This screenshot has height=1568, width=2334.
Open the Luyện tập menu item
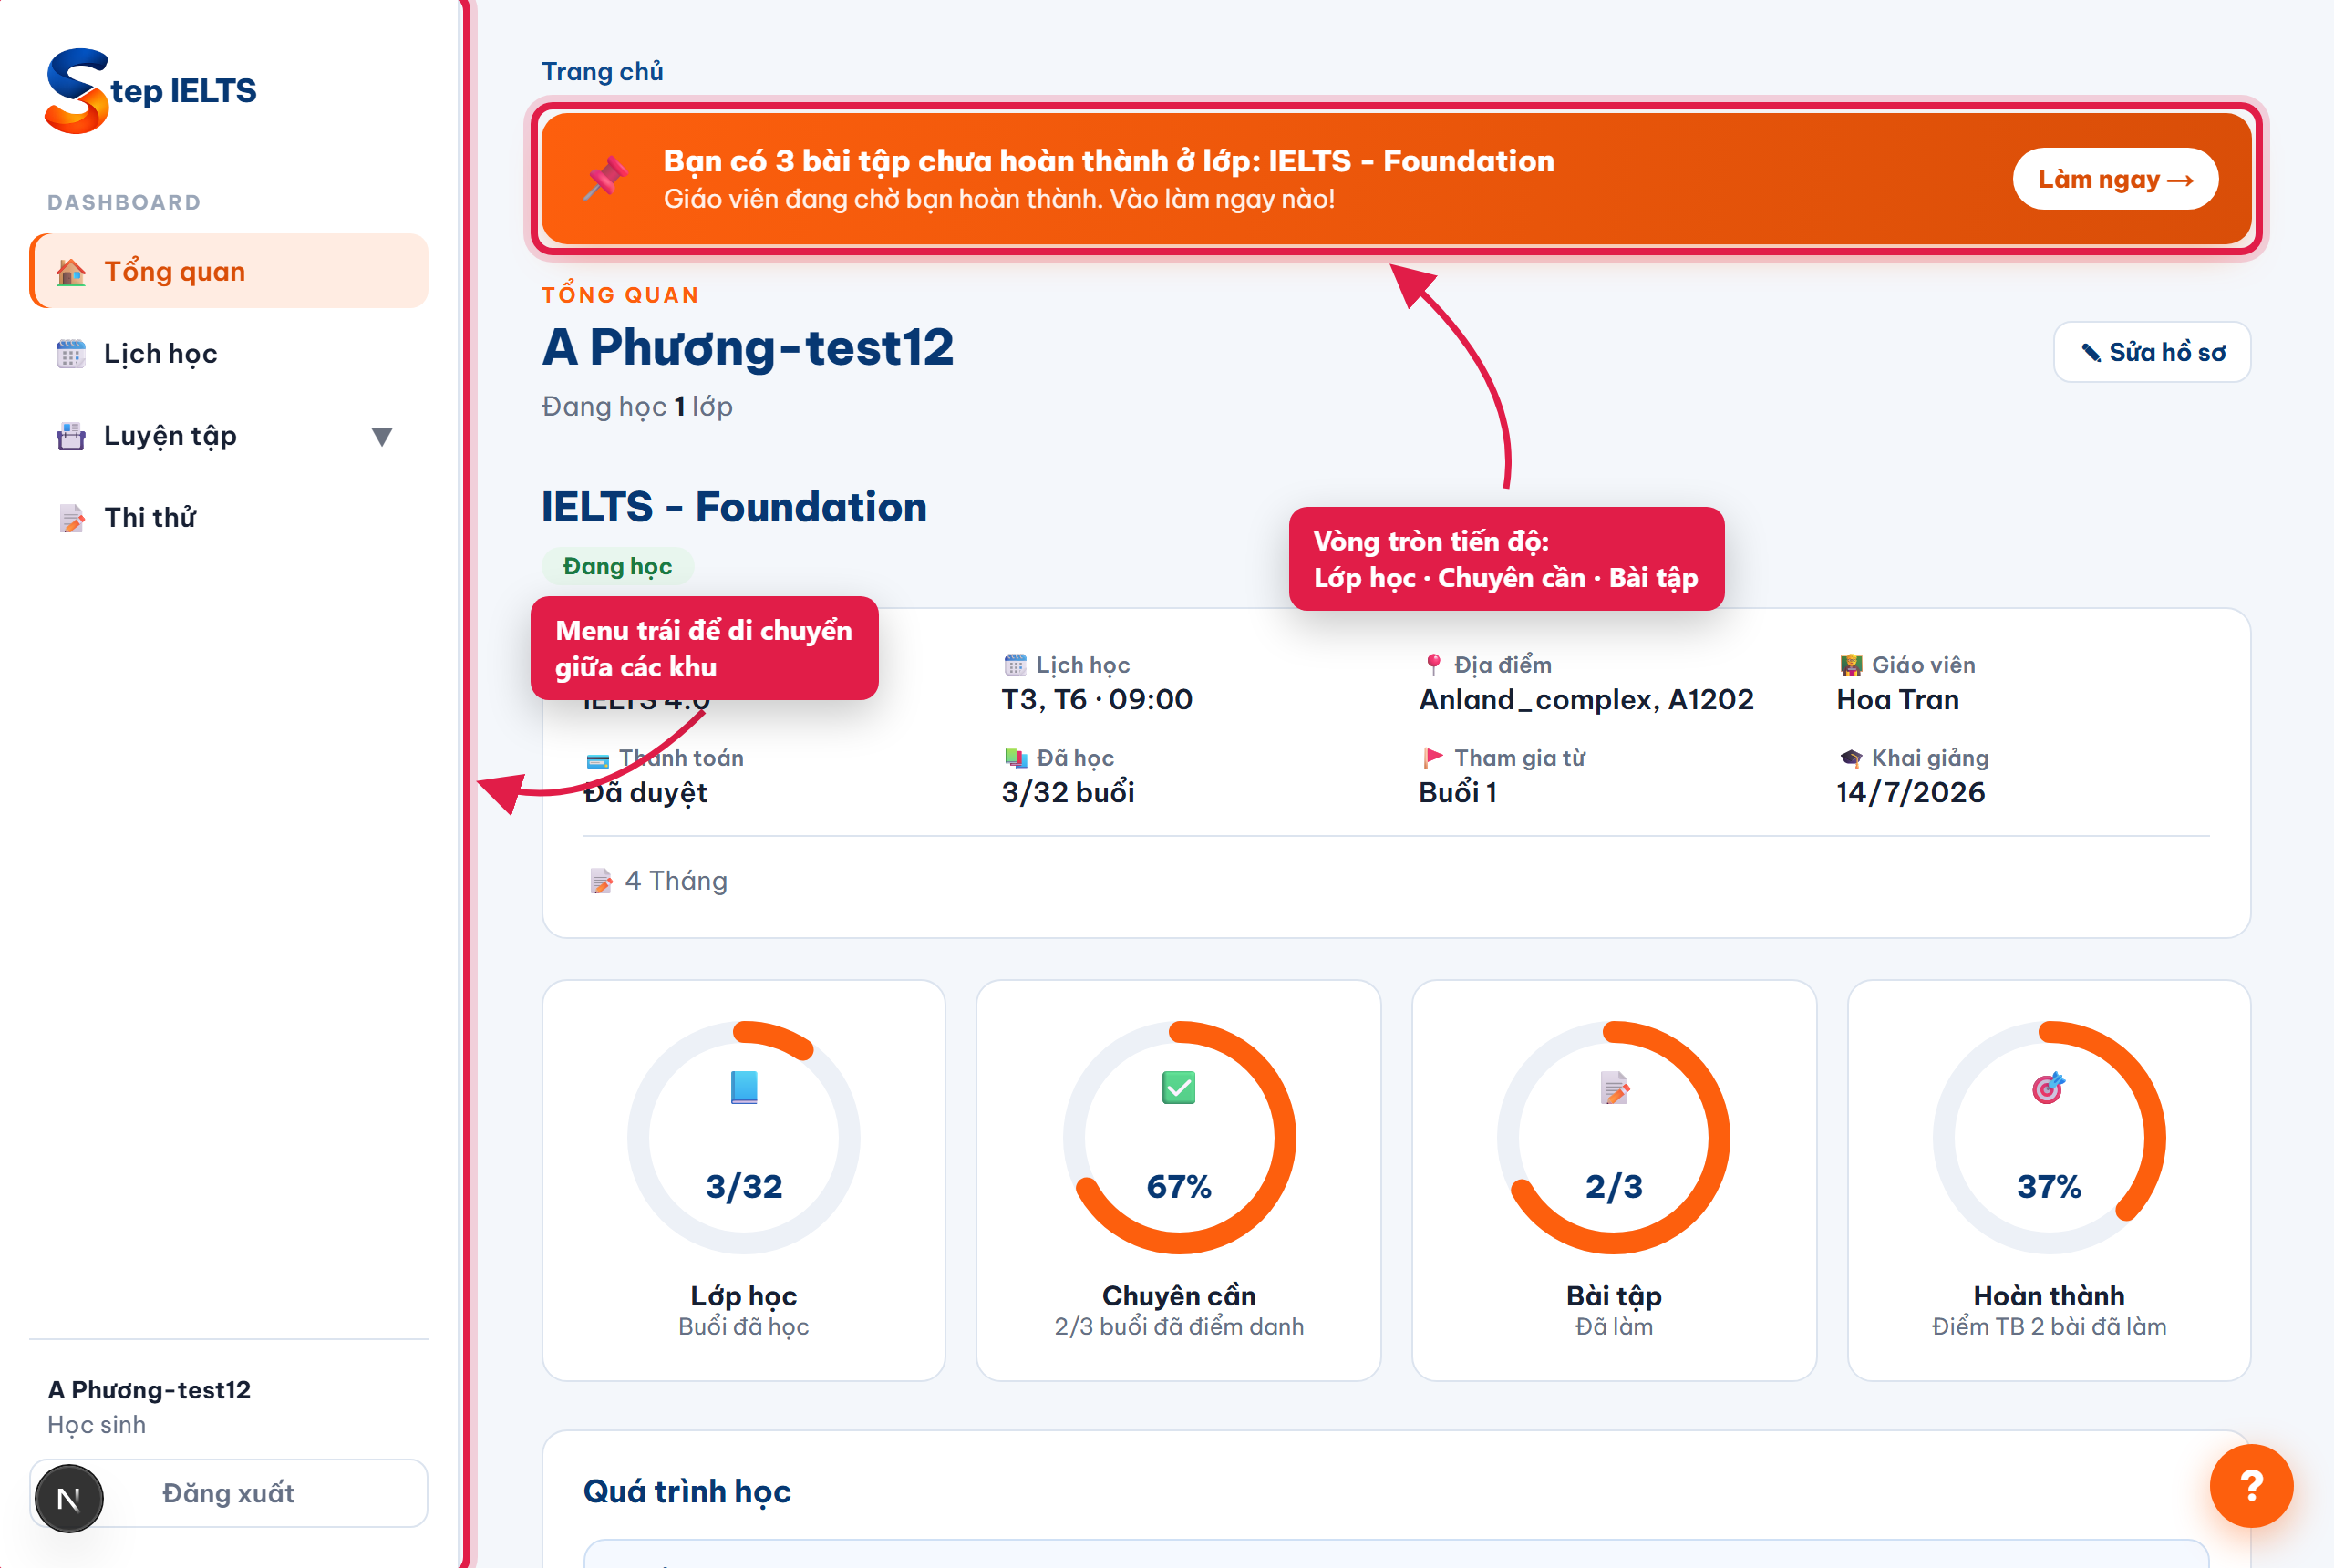click(229, 435)
